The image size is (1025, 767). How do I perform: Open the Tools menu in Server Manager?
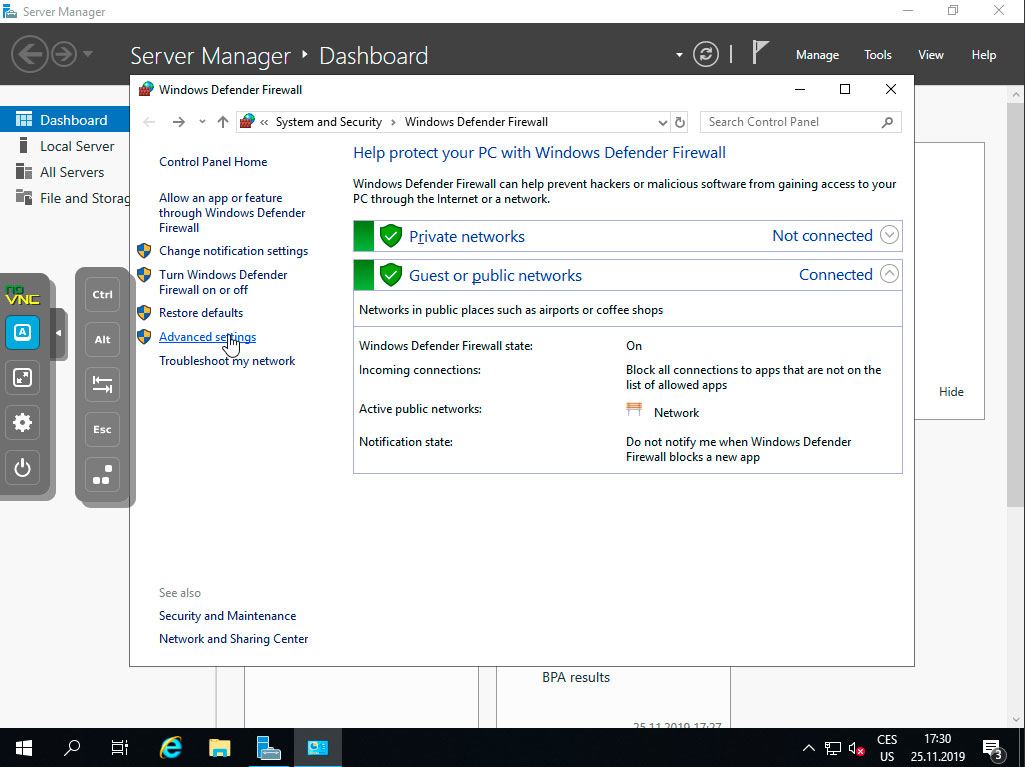pos(877,55)
